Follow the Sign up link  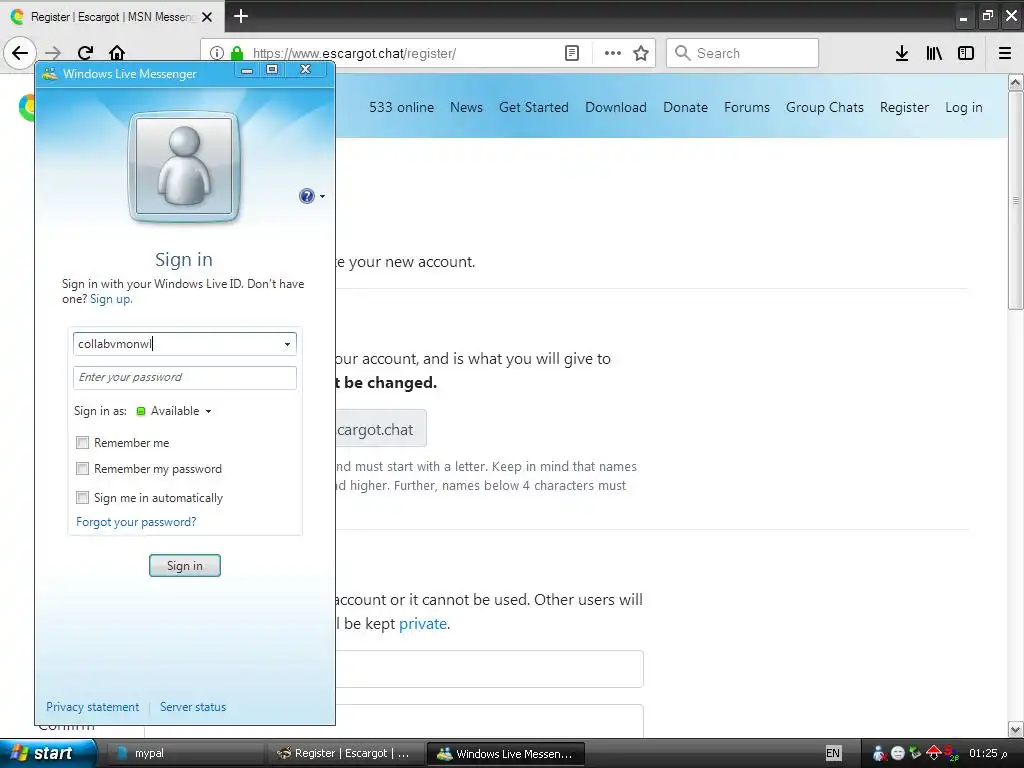click(110, 299)
